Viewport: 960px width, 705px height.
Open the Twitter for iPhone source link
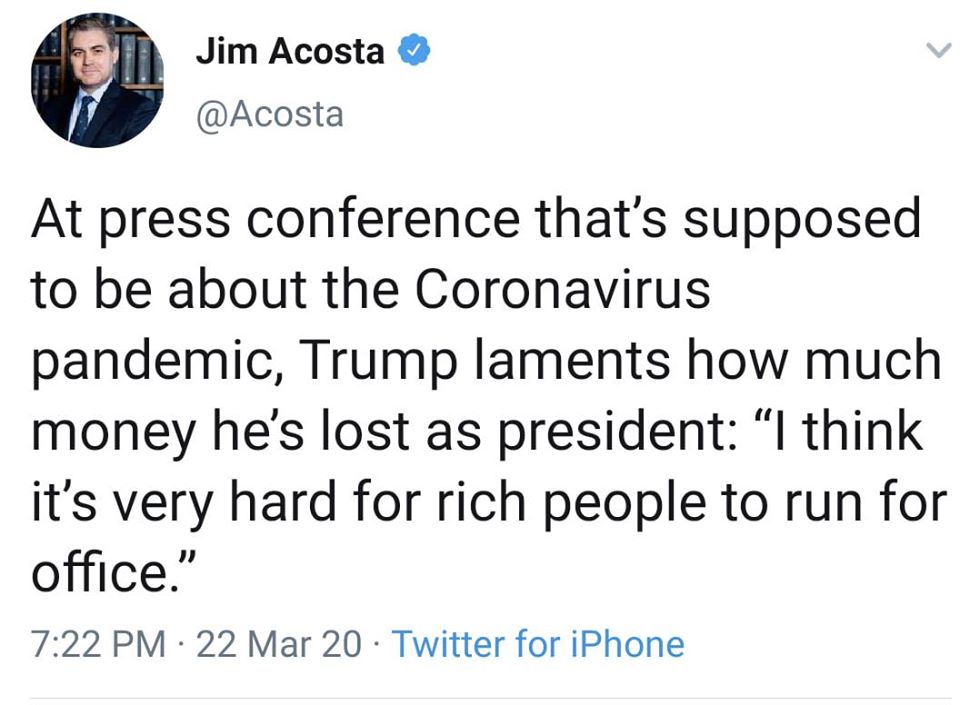[538, 644]
